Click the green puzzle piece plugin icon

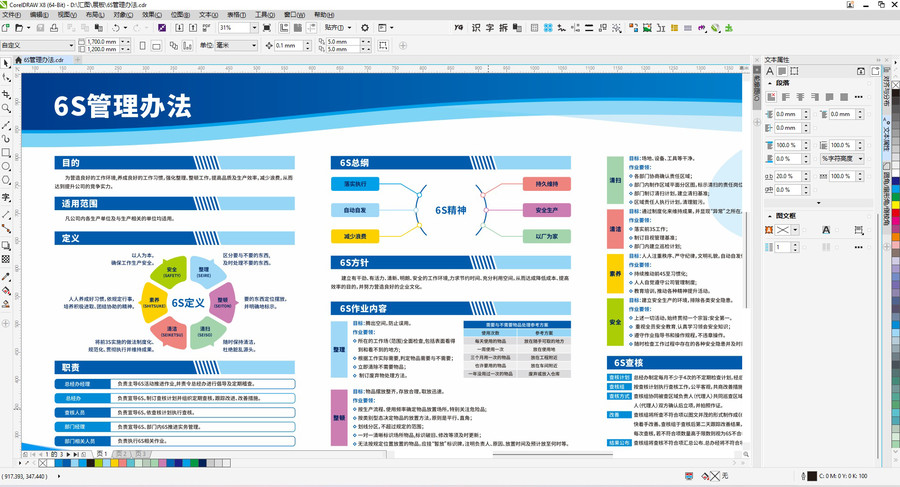(x=729, y=28)
